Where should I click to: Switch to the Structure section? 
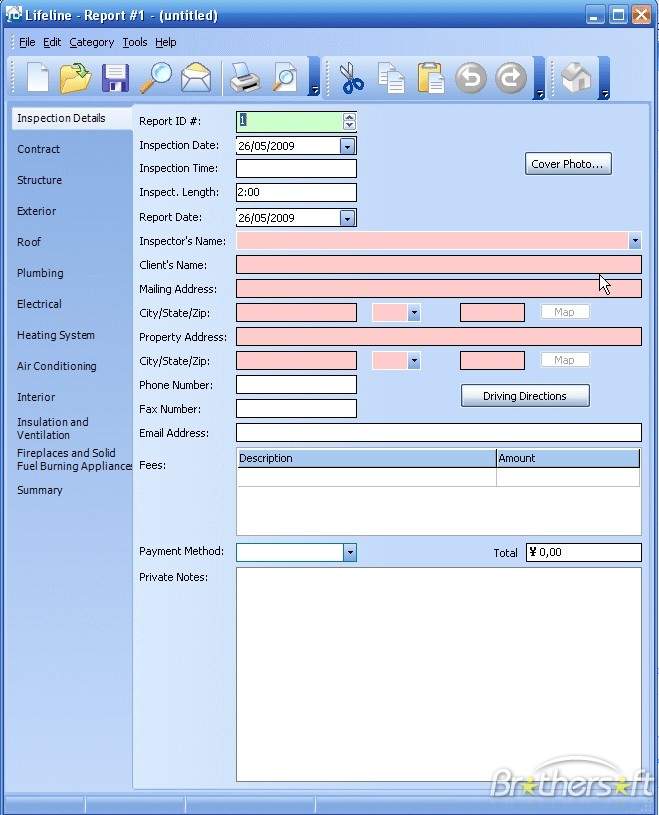click(39, 180)
